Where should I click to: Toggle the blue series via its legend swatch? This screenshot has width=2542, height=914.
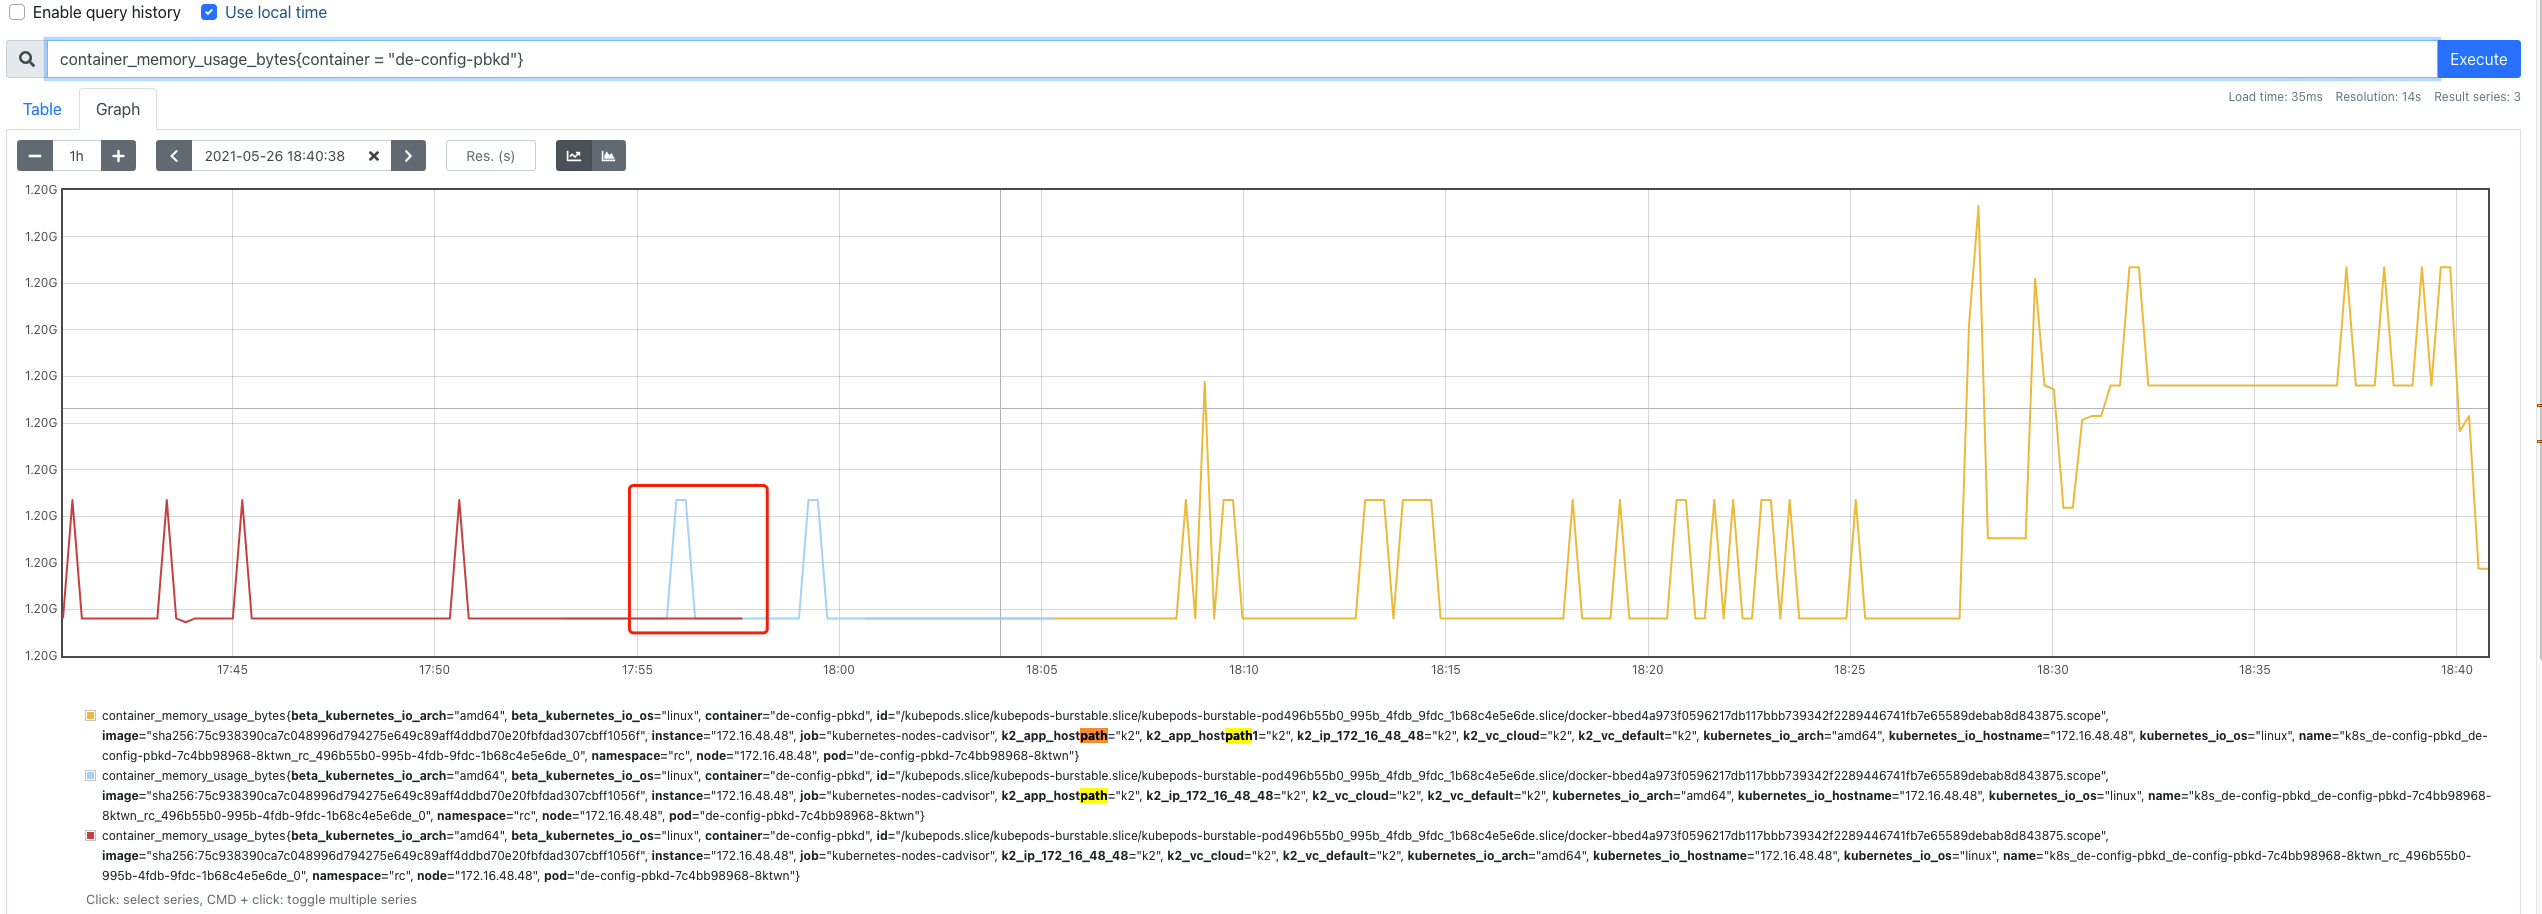click(x=91, y=775)
